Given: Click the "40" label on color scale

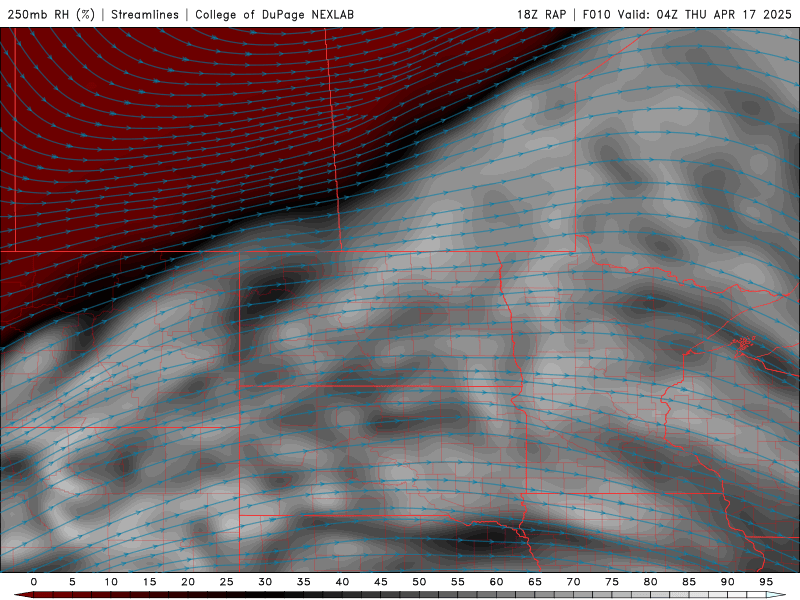Looking at the screenshot, I should pos(342,582).
